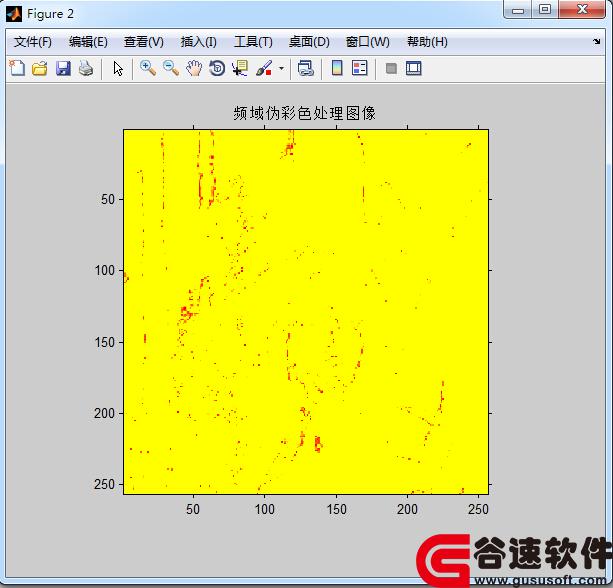This screenshot has height=588, width=613.
Task: Open a file with the folder icon
Action: tap(40, 68)
